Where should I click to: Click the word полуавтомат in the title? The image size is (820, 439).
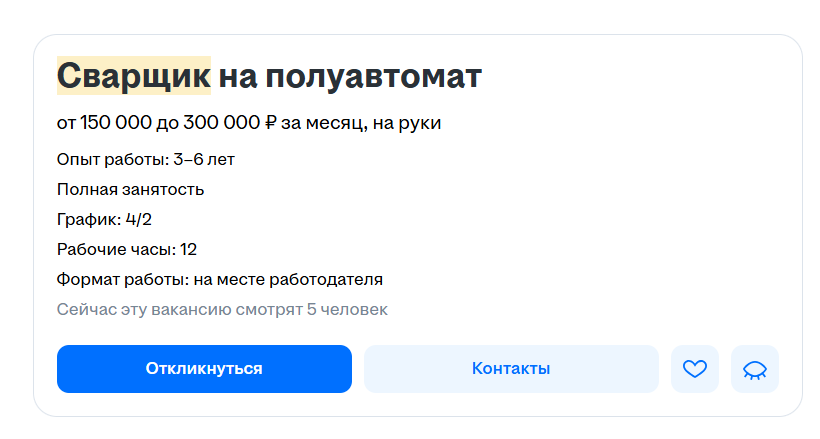tap(373, 77)
